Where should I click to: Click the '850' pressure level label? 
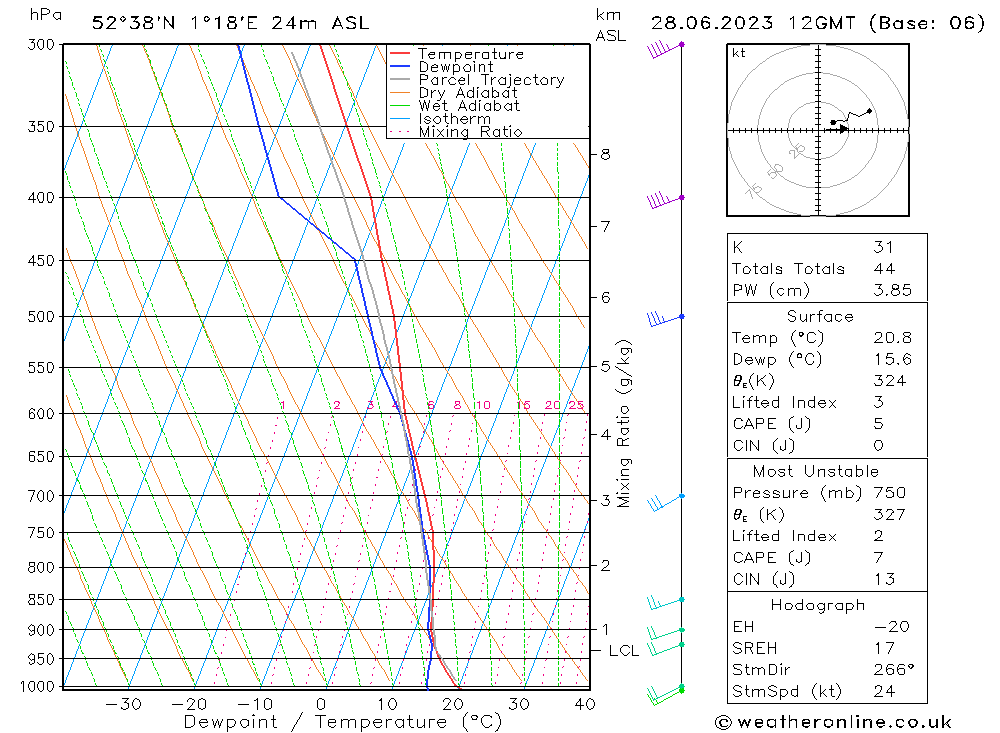tap(41, 600)
